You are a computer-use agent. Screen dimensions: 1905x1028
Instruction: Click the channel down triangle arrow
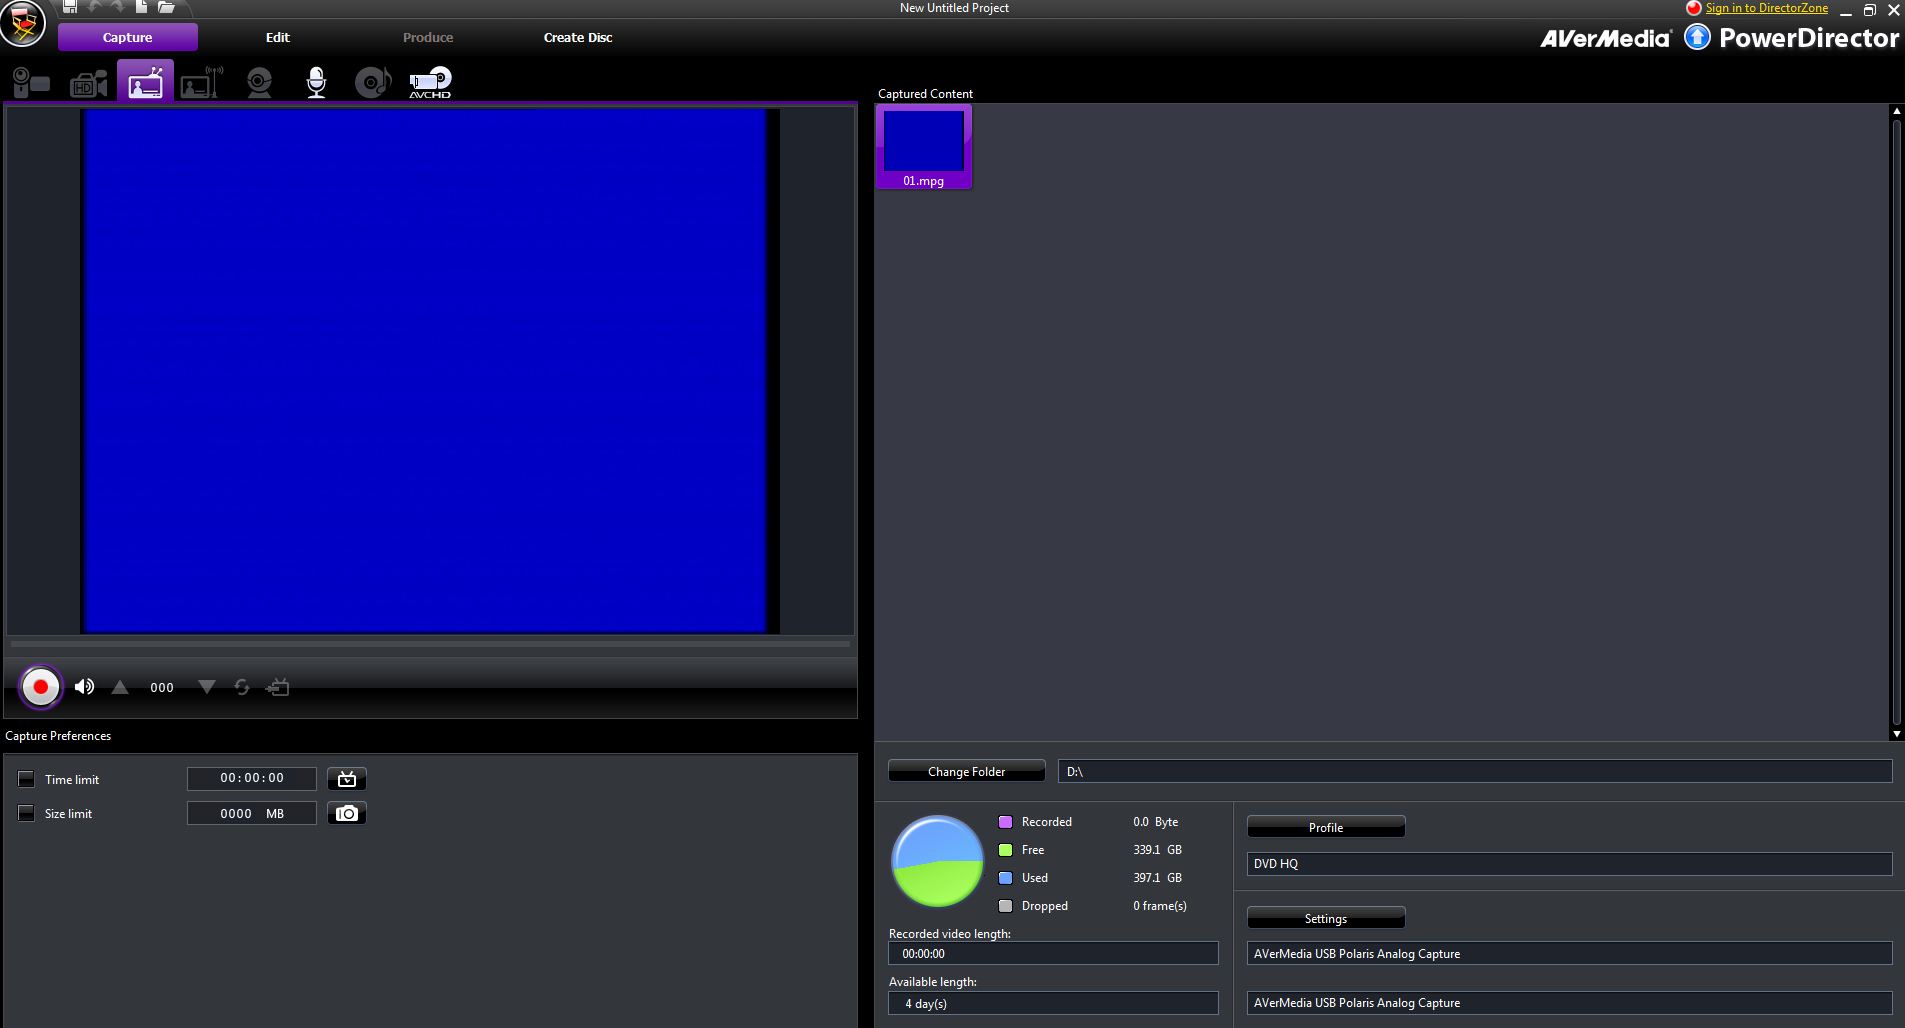(x=207, y=687)
